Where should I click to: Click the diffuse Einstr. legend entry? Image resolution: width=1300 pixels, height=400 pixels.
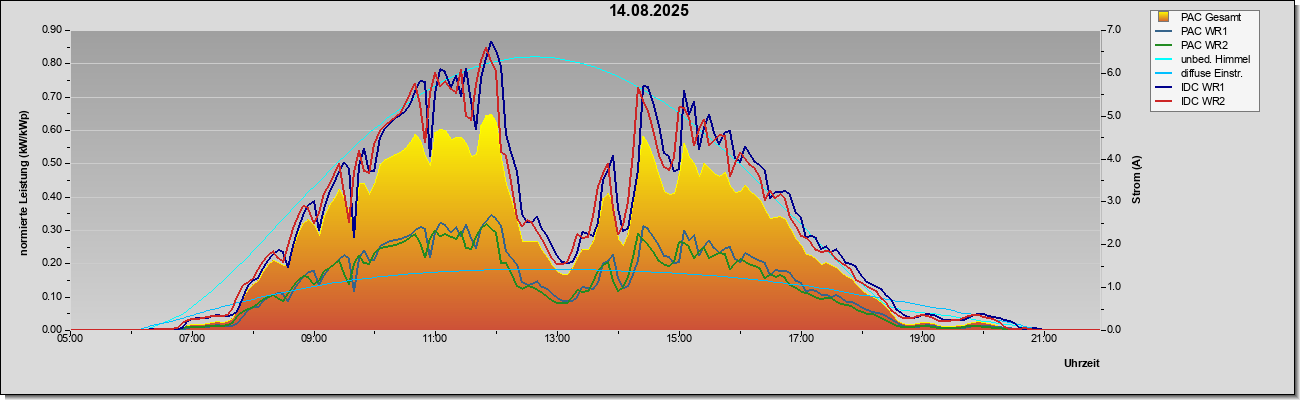point(1200,73)
